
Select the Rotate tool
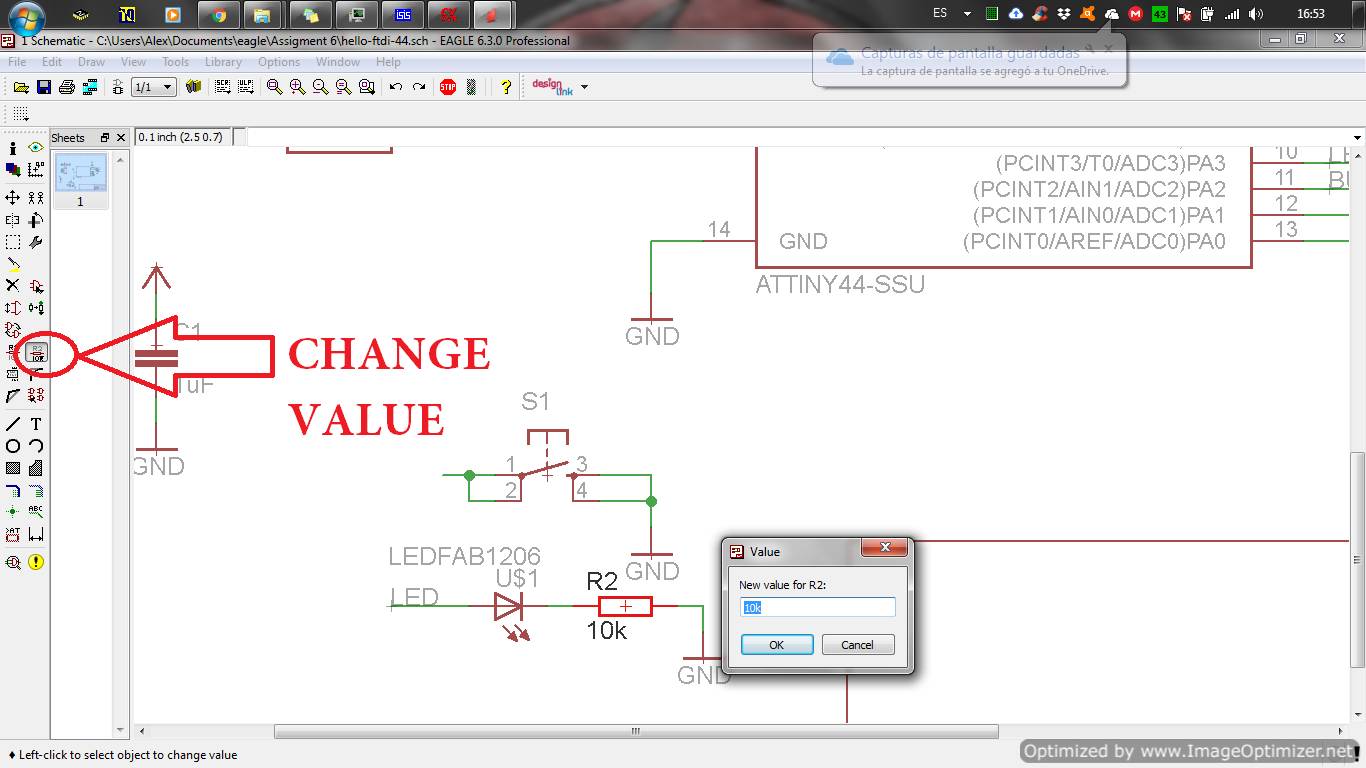[36, 220]
